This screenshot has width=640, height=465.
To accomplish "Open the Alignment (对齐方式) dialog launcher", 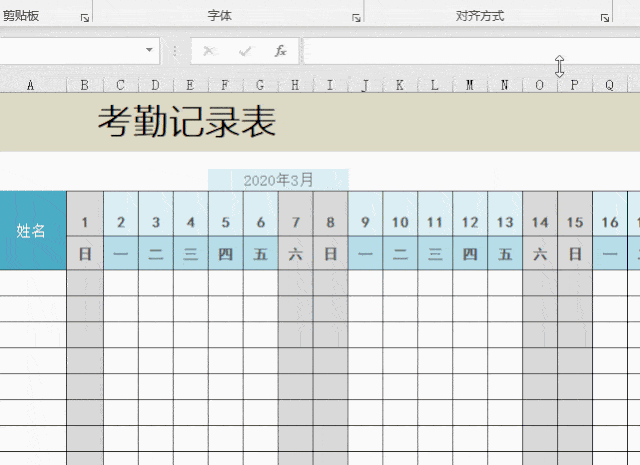I will tap(604, 18).
